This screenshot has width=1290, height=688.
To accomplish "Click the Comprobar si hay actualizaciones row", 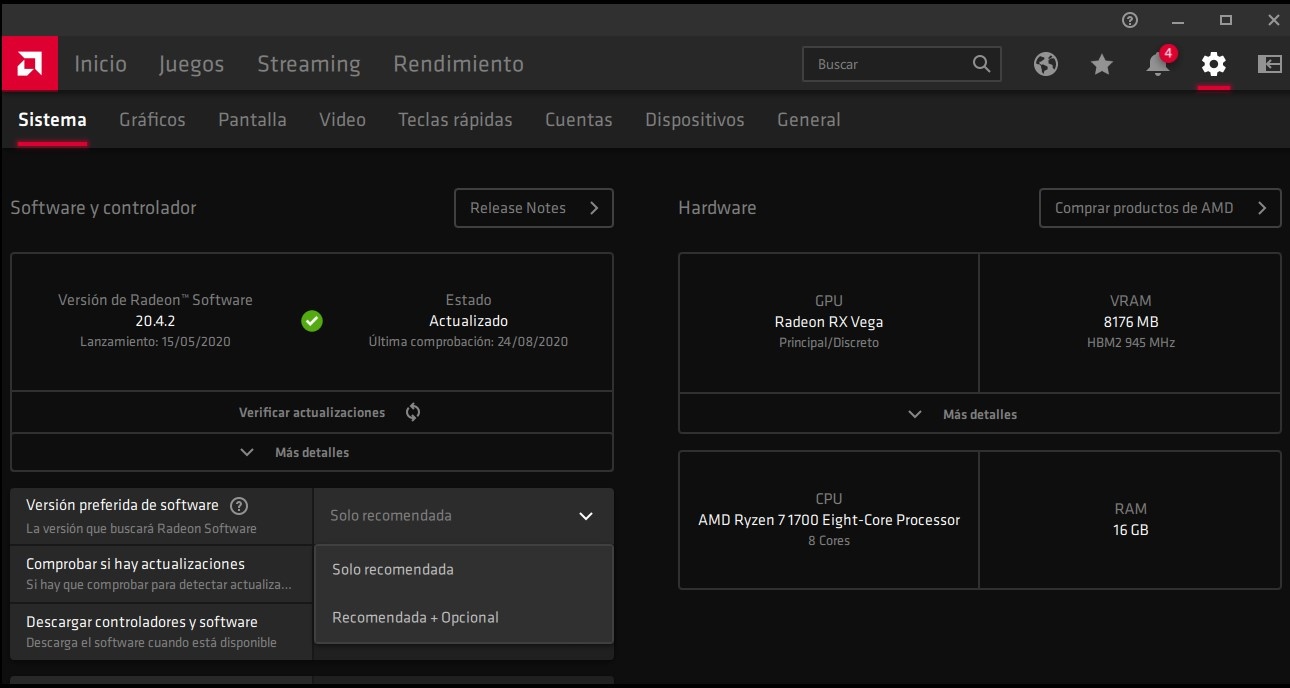I will click(x=162, y=573).
